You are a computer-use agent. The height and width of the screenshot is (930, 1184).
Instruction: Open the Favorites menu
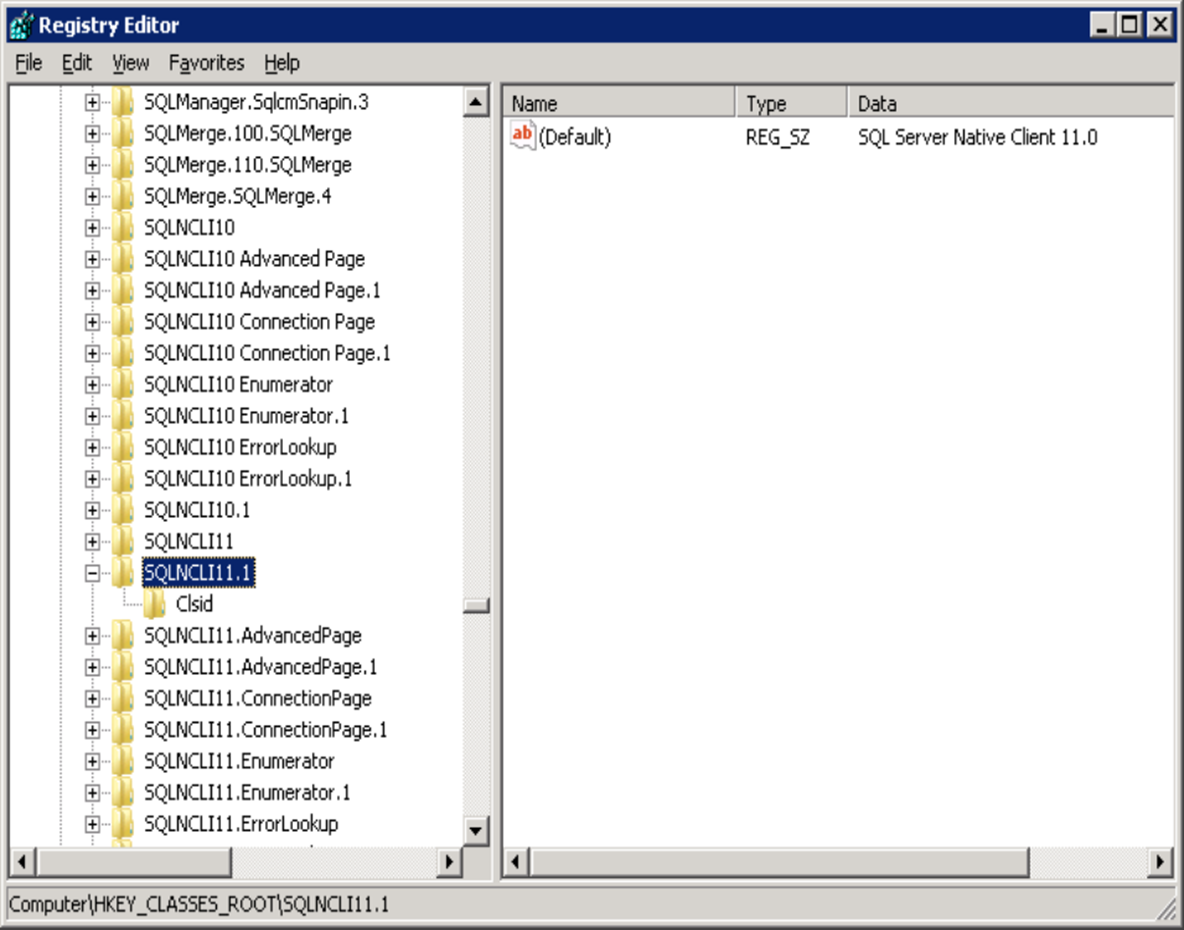pyautogui.click(x=206, y=63)
